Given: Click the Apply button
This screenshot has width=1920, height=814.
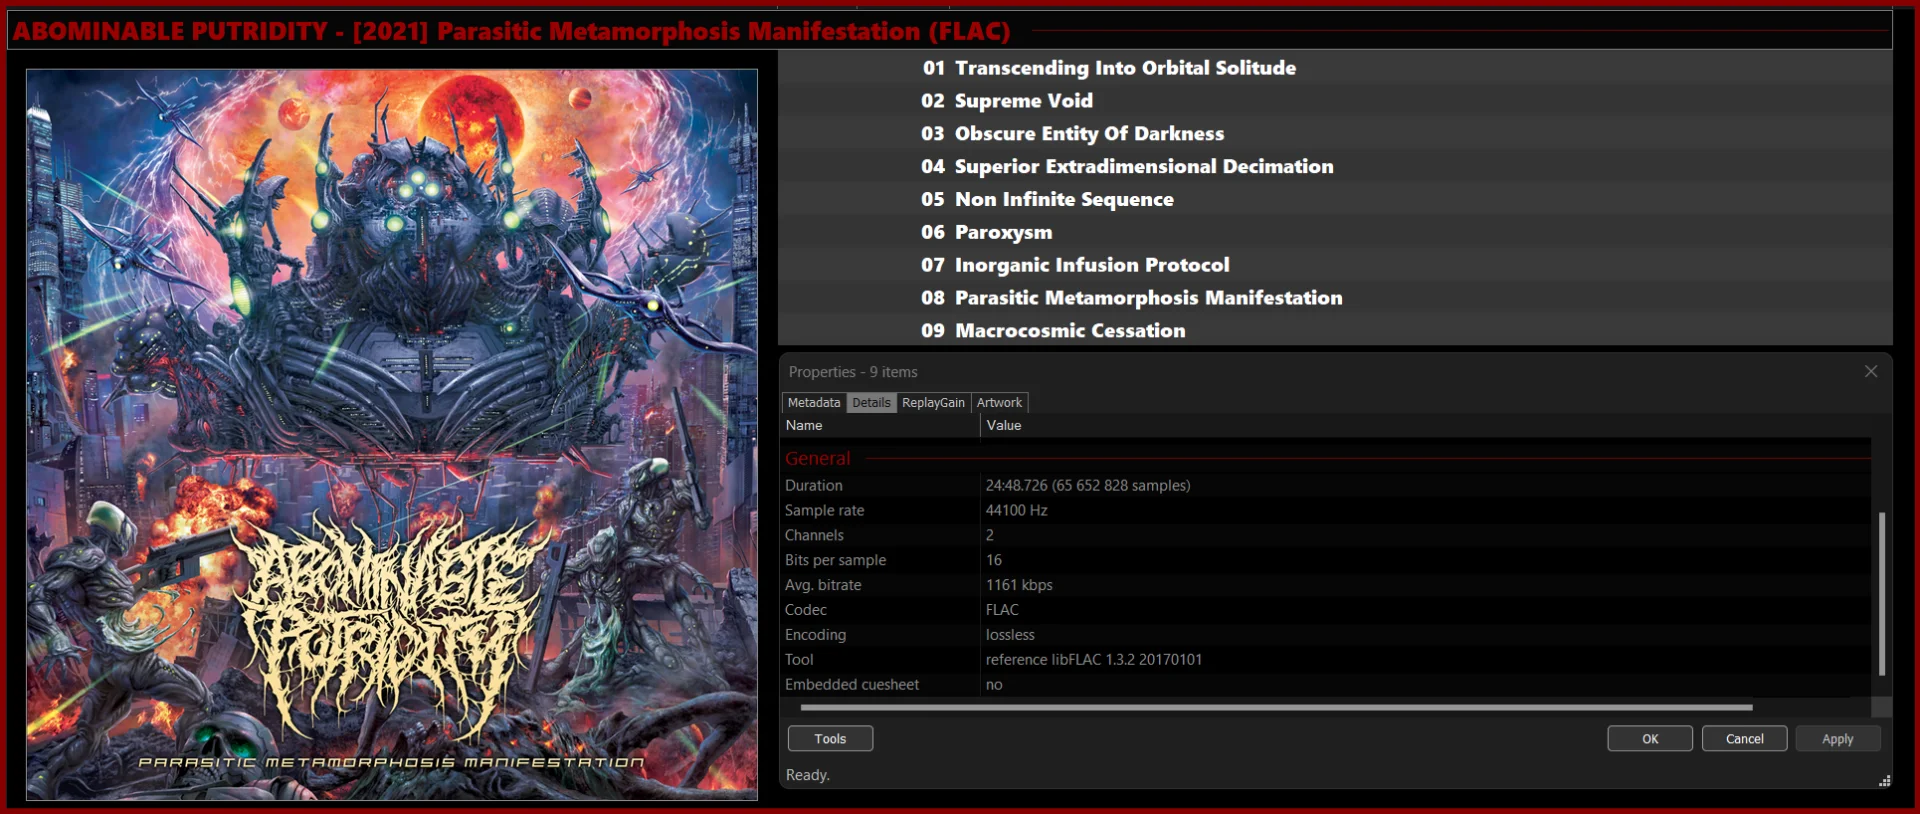Looking at the screenshot, I should tap(1838, 738).
